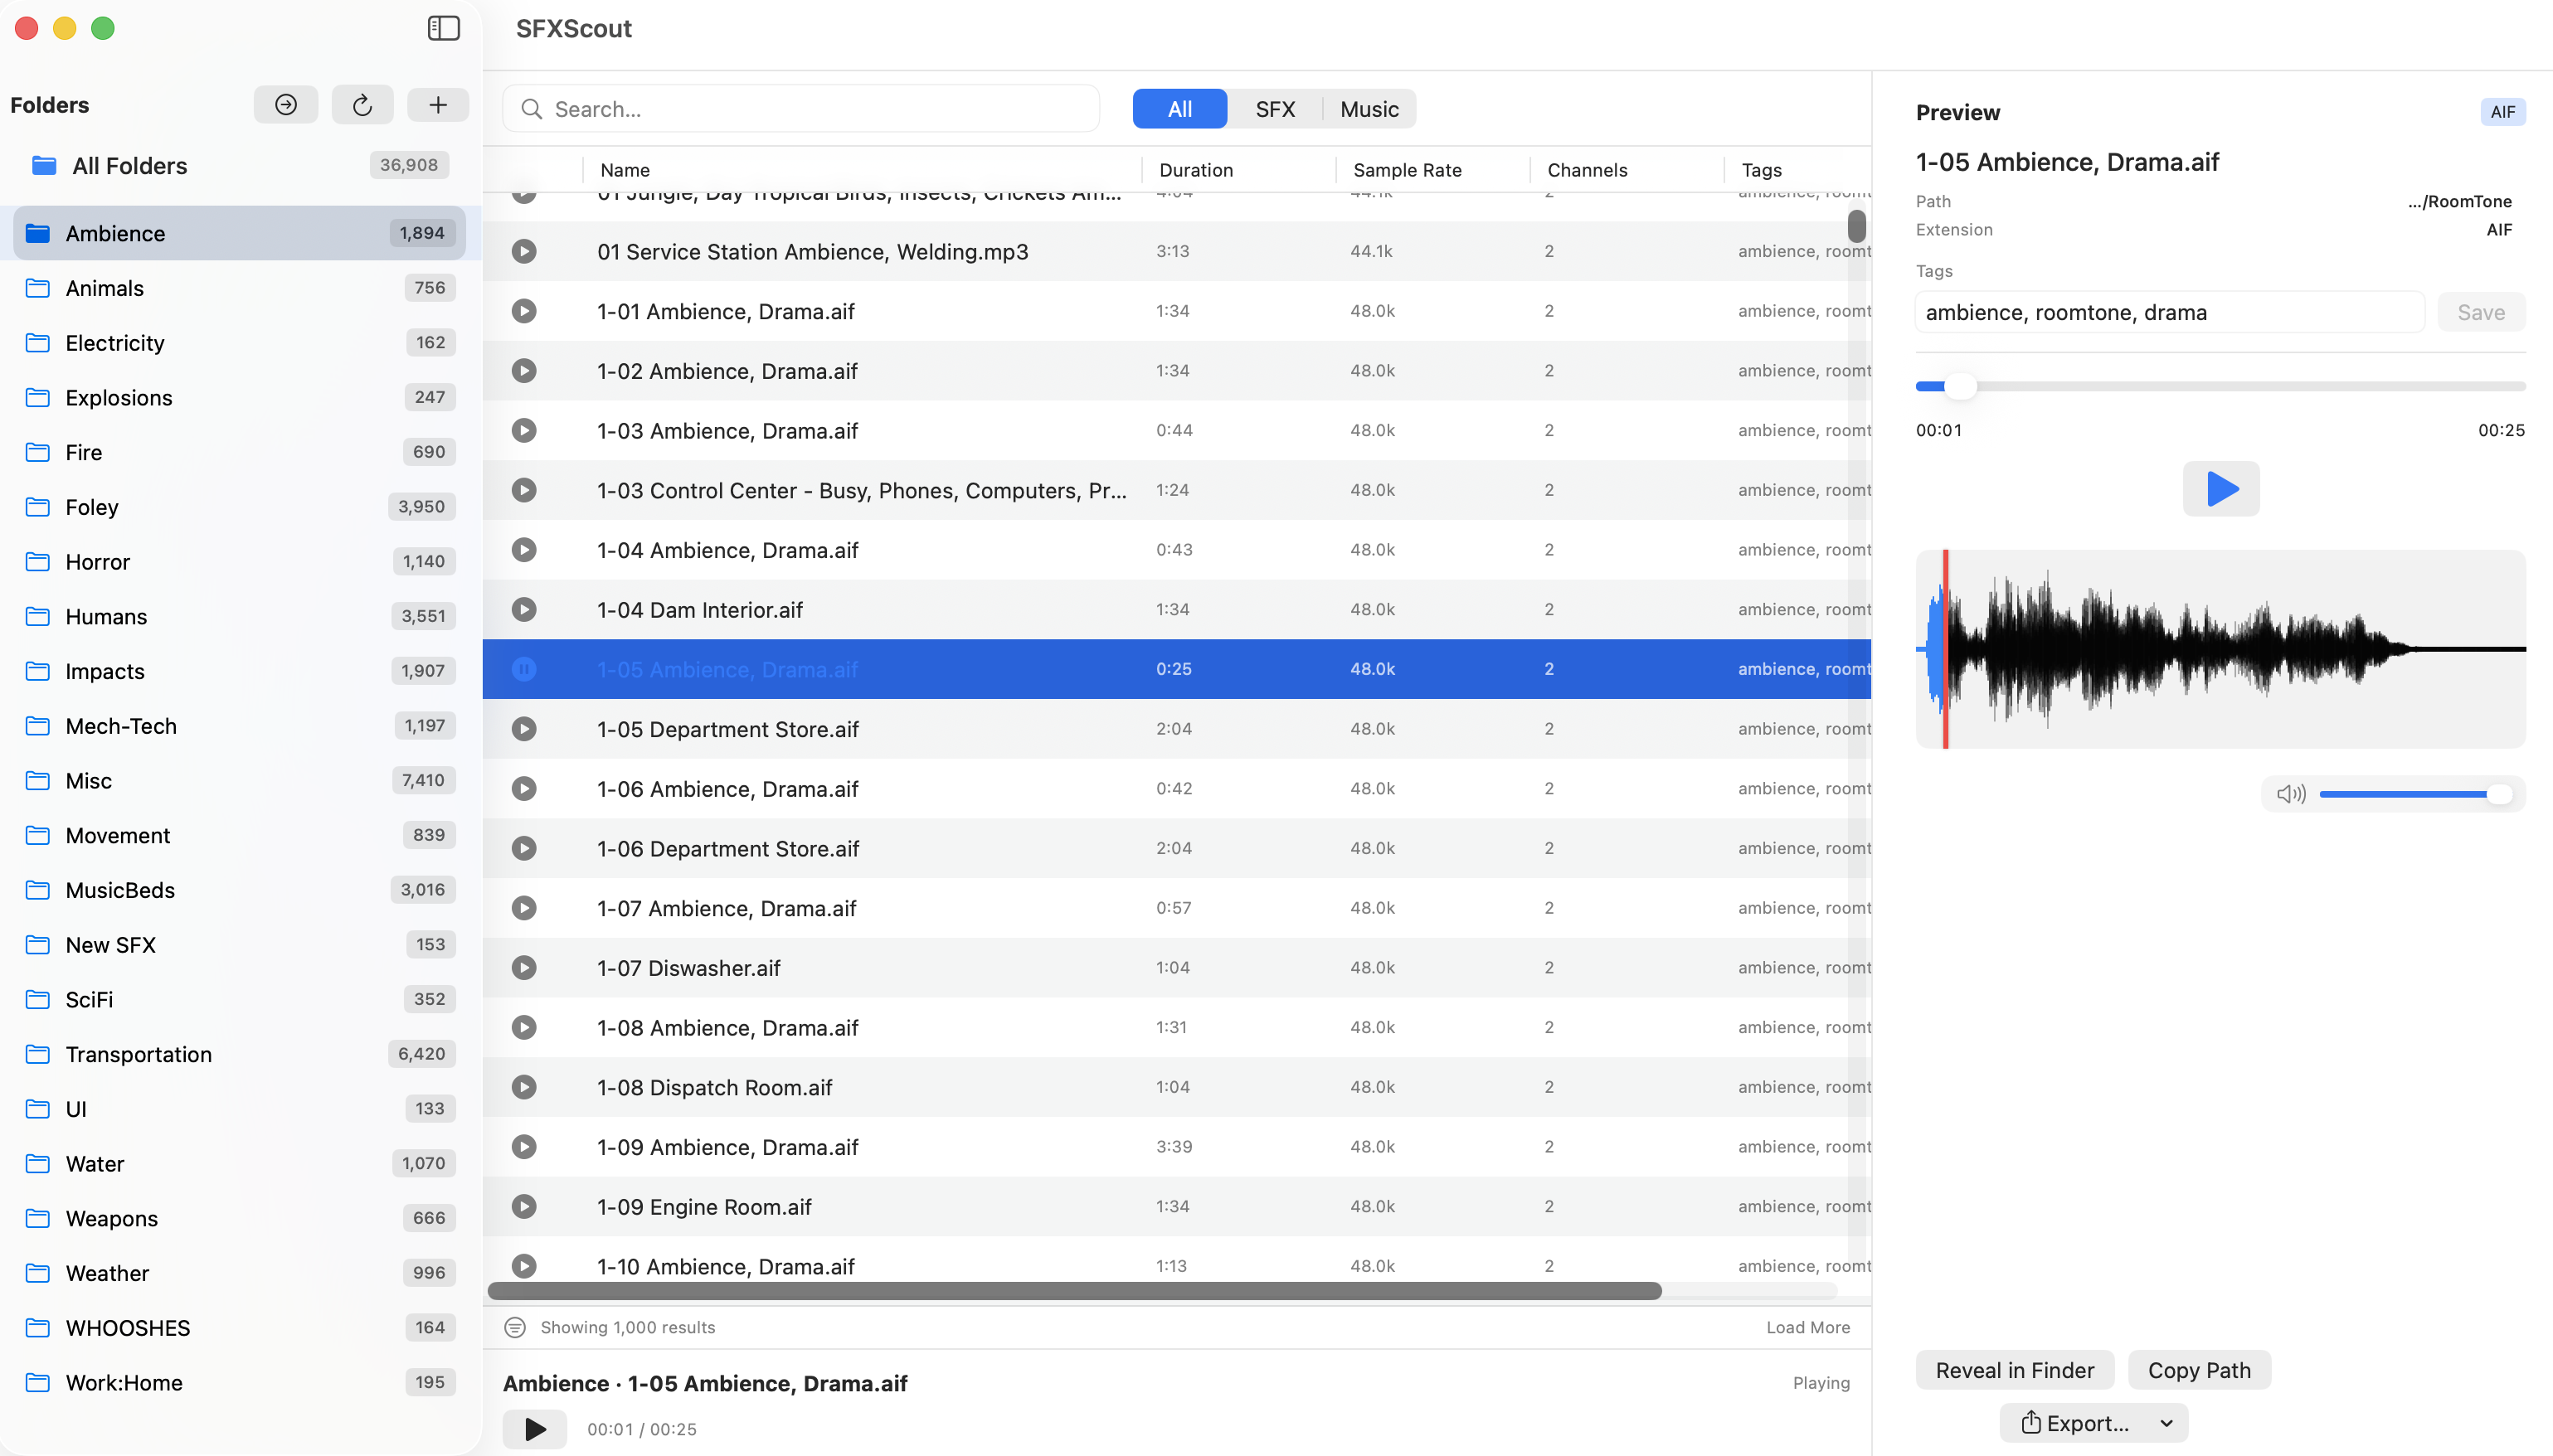Viewport: 2553px width, 1456px height.
Task: Click the refresh folders icon
Action: (x=362, y=104)
